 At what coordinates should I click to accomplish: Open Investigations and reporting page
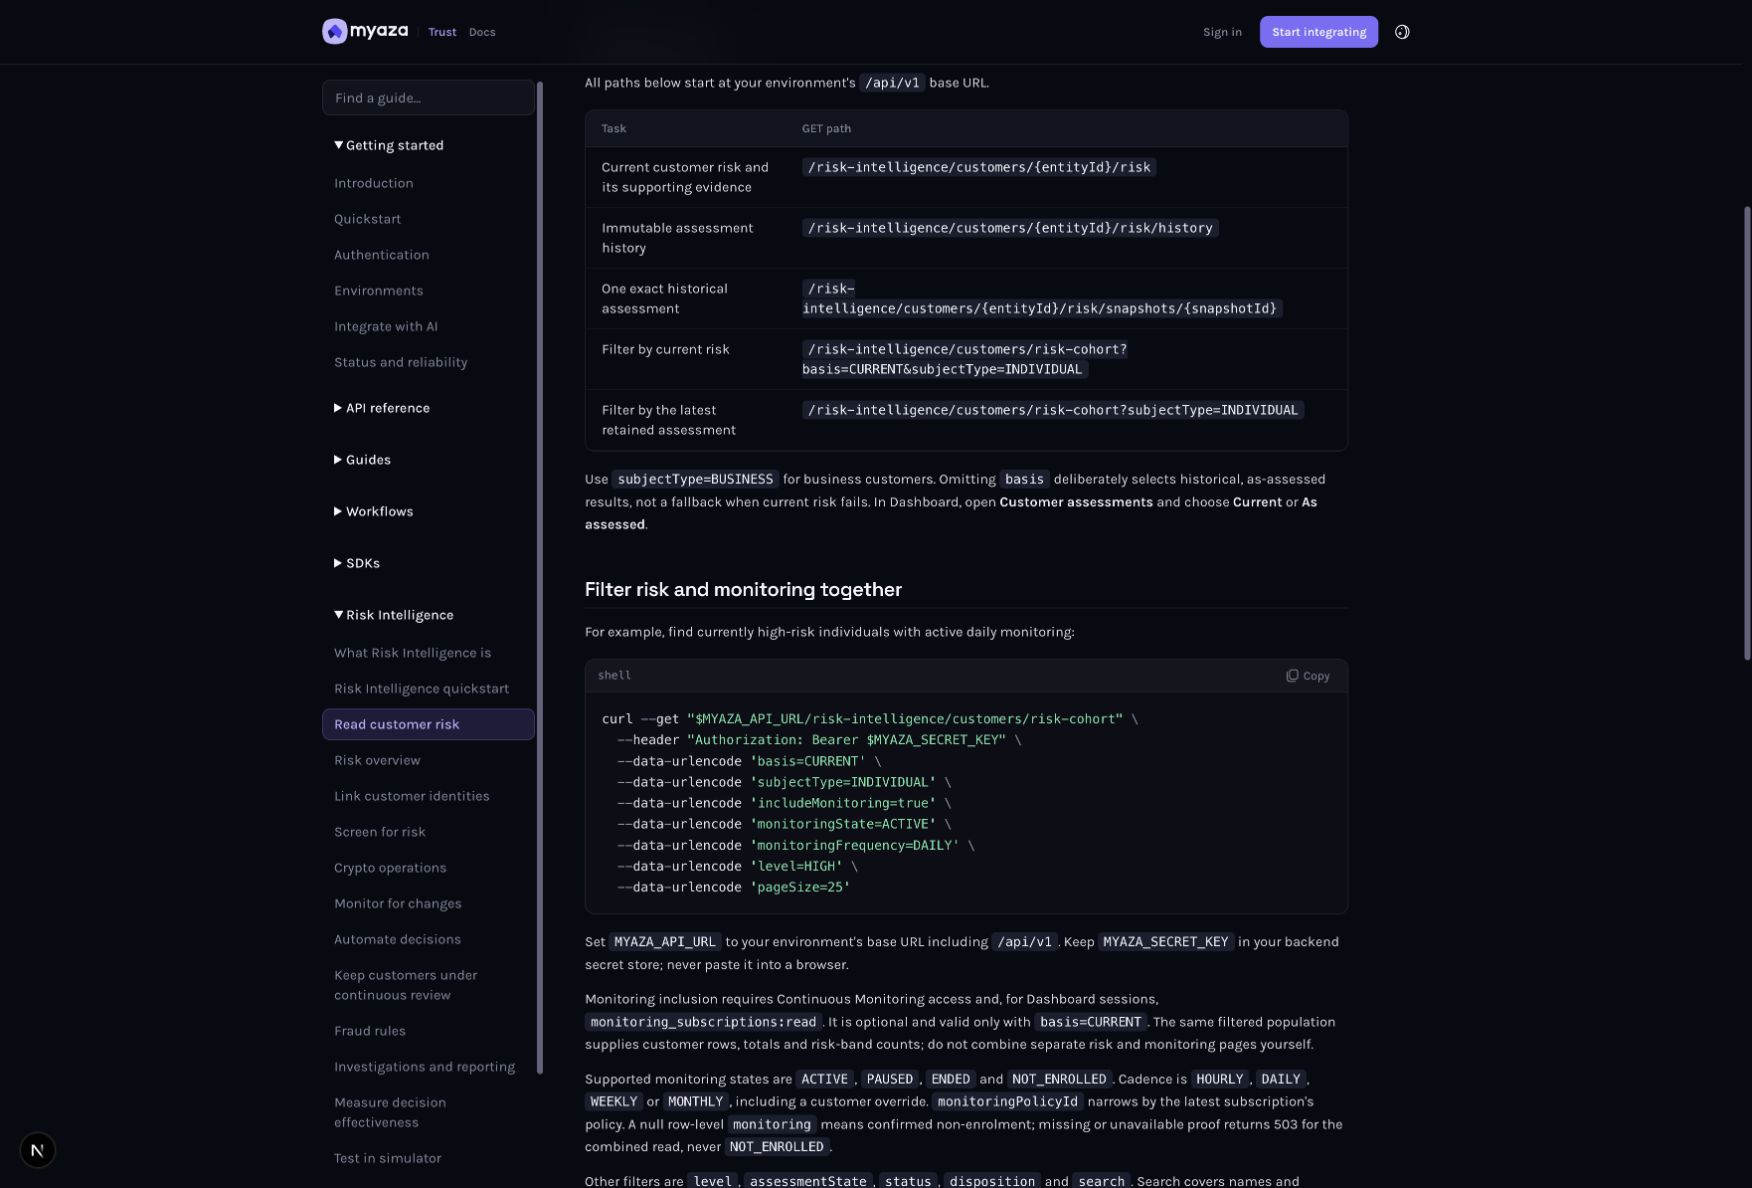[x=424, y=1067]
